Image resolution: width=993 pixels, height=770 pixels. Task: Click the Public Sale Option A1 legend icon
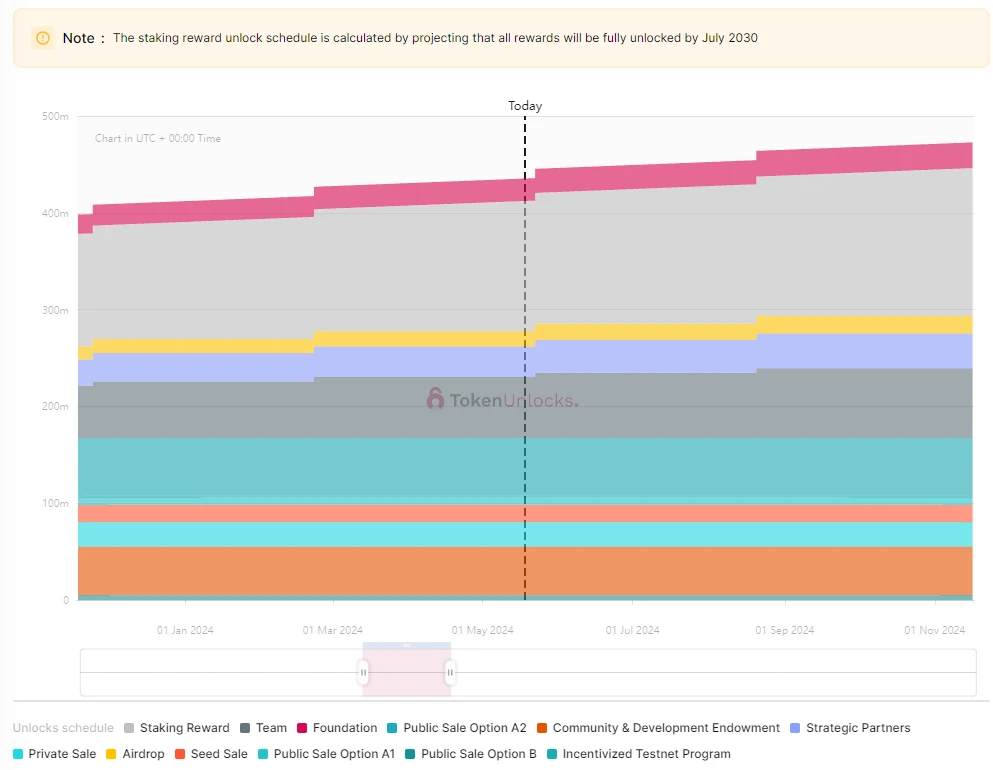[263, 754]
